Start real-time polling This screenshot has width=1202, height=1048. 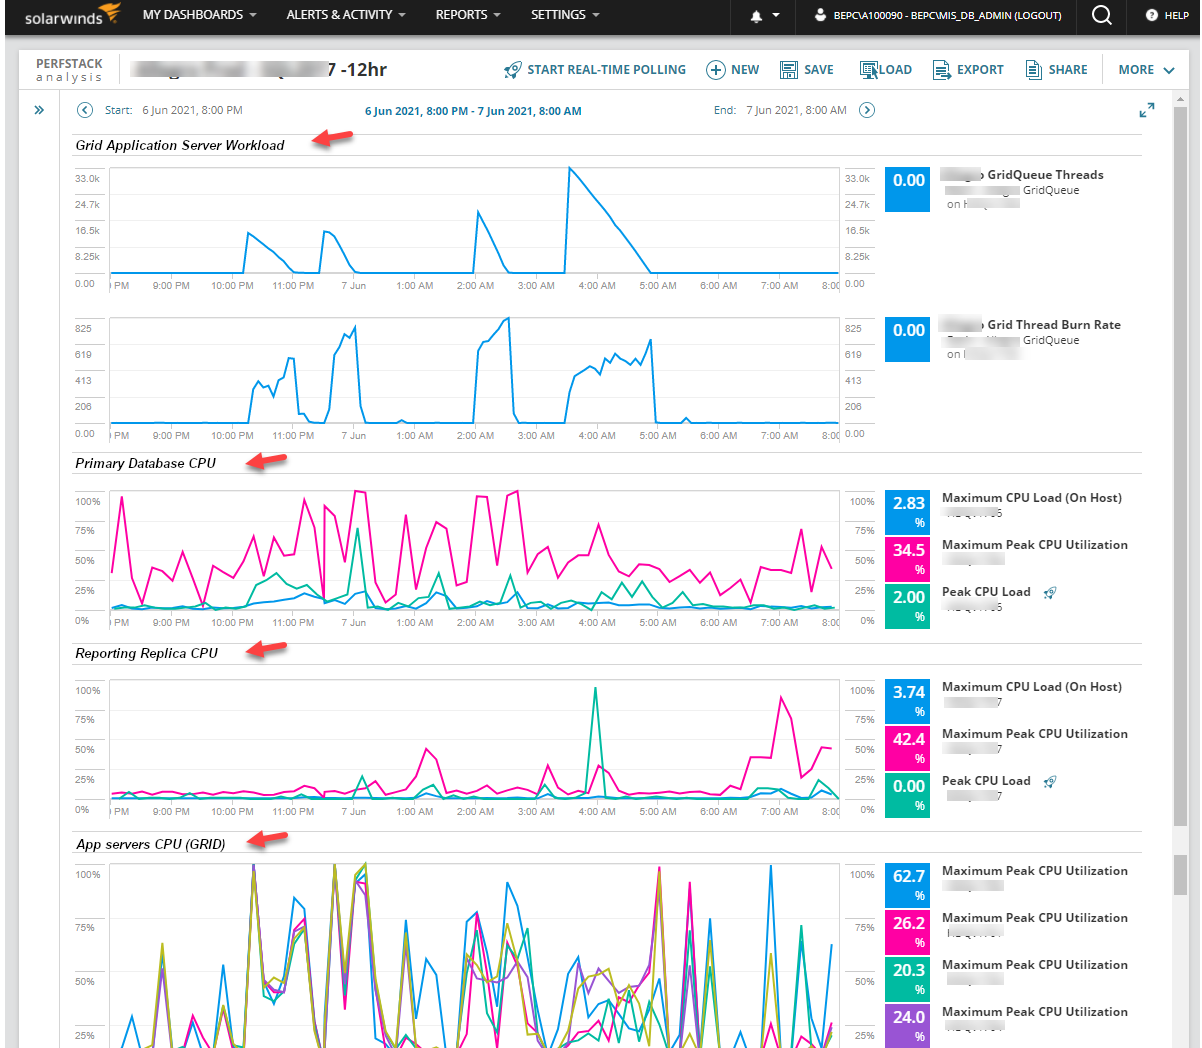click(x=595, y=70)
